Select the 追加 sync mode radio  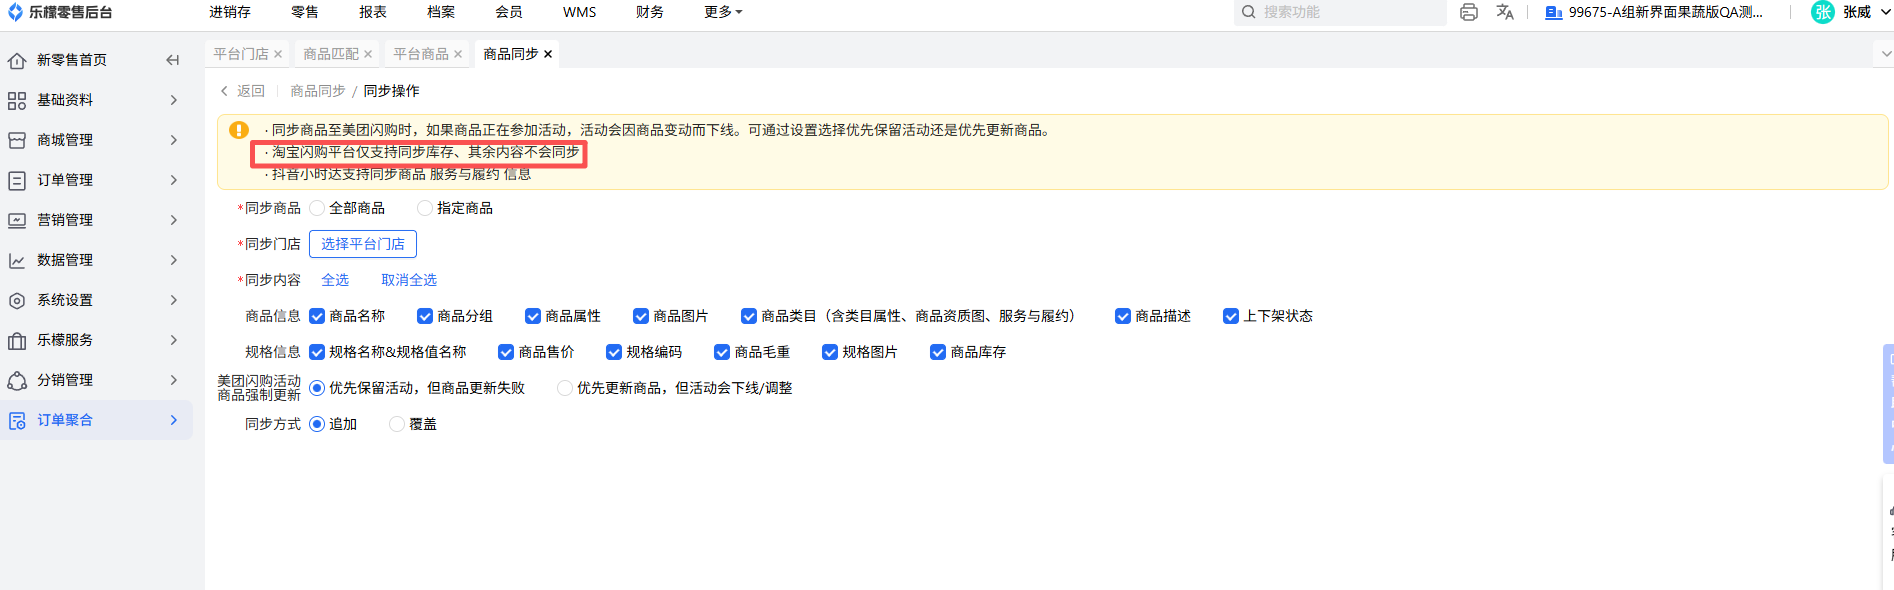coord(317,424)
